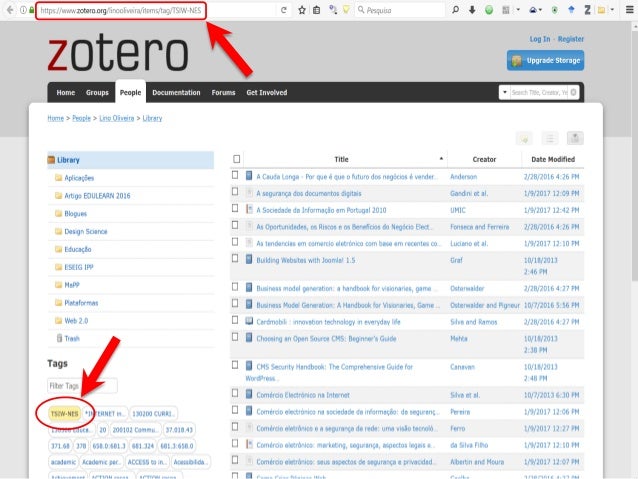
Task: Go to the Forums tab
Action: pyautogui.click(x=223, y=92)
